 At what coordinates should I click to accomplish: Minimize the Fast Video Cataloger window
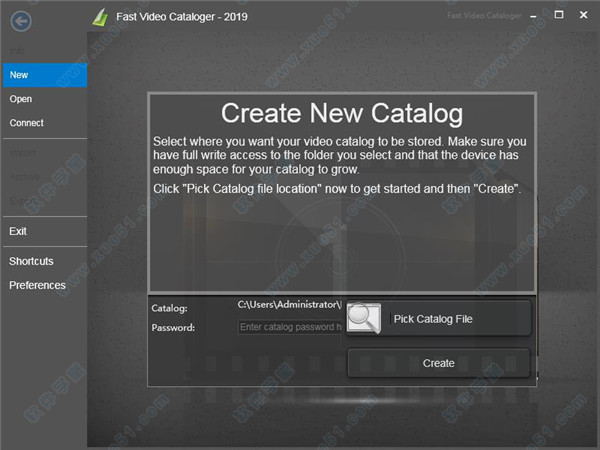click(x=533, y=16)
